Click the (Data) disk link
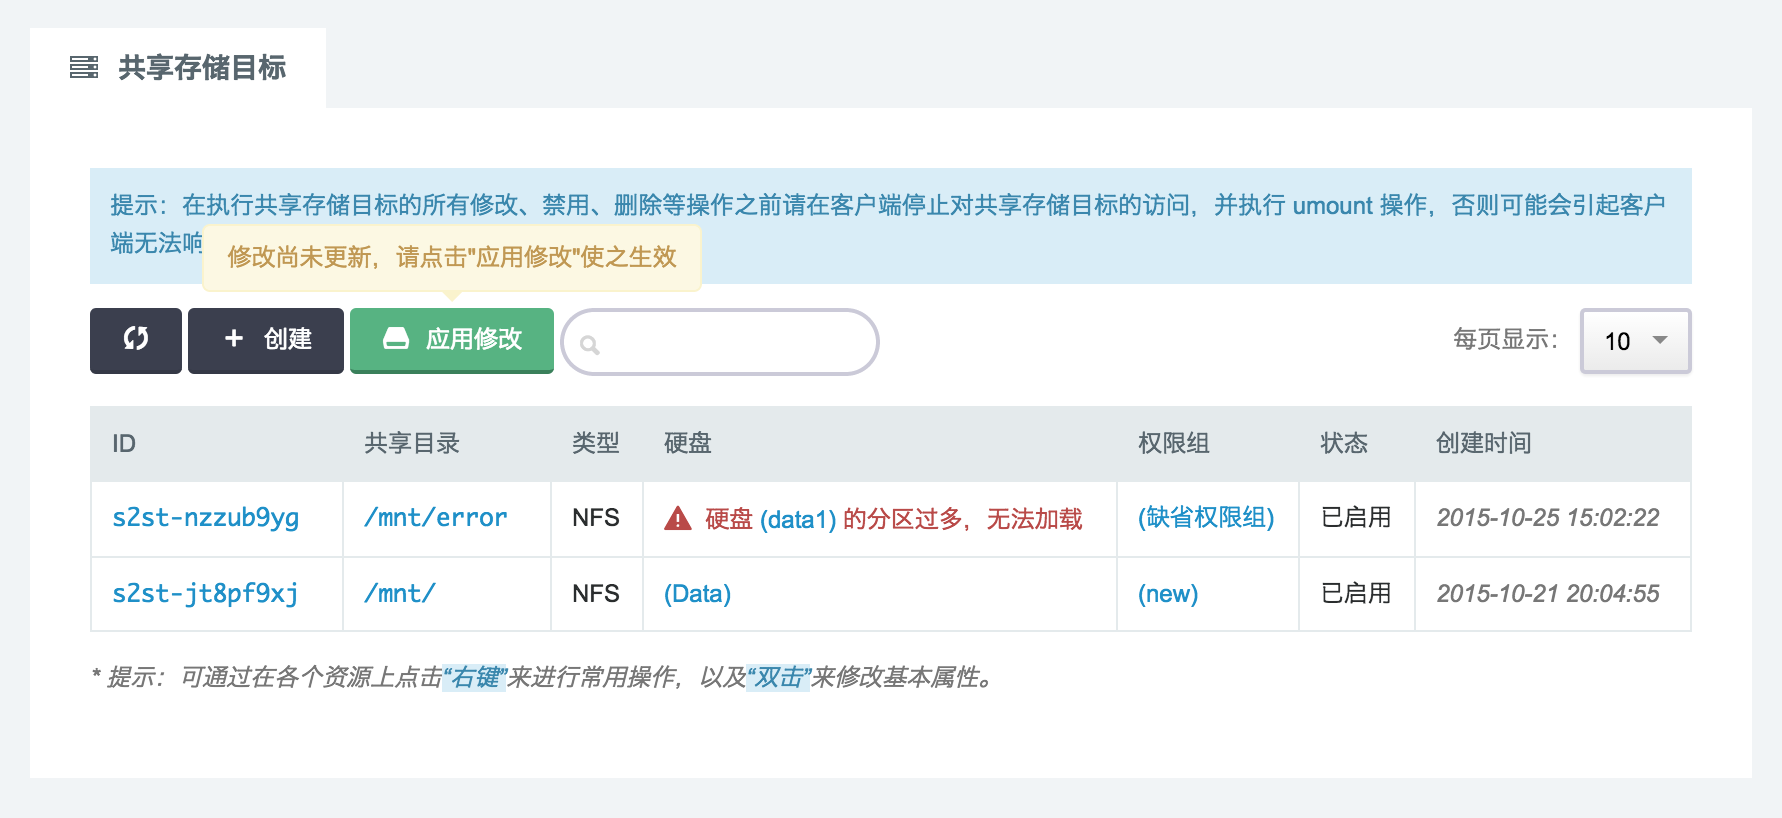The image size is (1782, 818). 697,594
